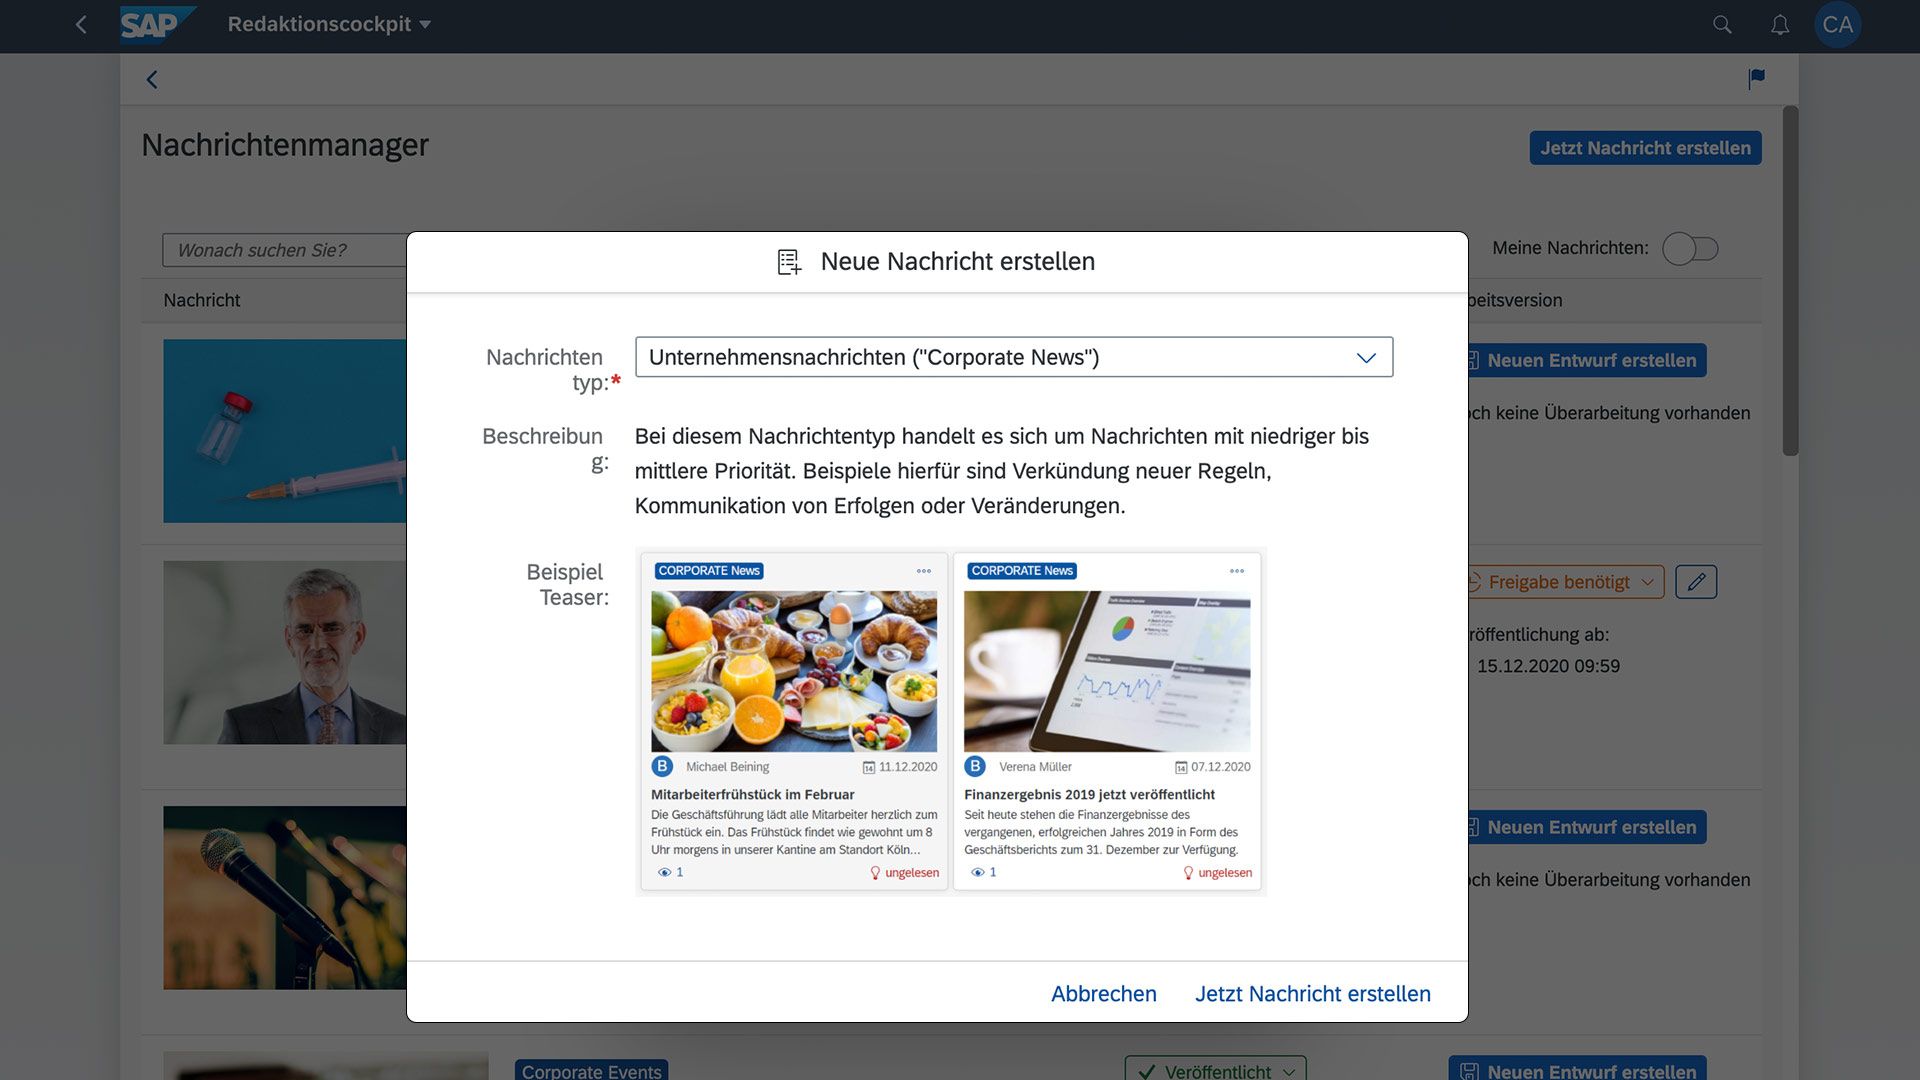Screen dimensions: 1920x1080
Task: Open the Nachrichtentyp dropdown
Action: pyautogui.click(x=1366, y=356)
